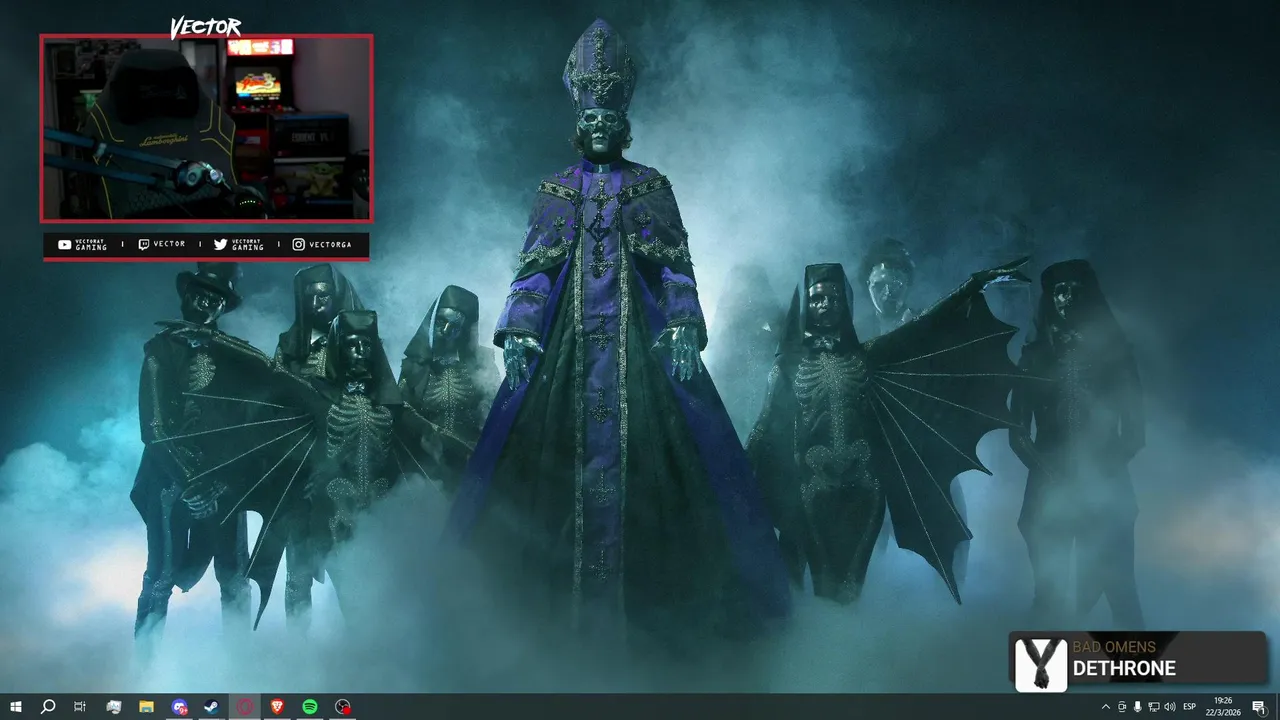Open the Windows Start menu

(15, 707)
